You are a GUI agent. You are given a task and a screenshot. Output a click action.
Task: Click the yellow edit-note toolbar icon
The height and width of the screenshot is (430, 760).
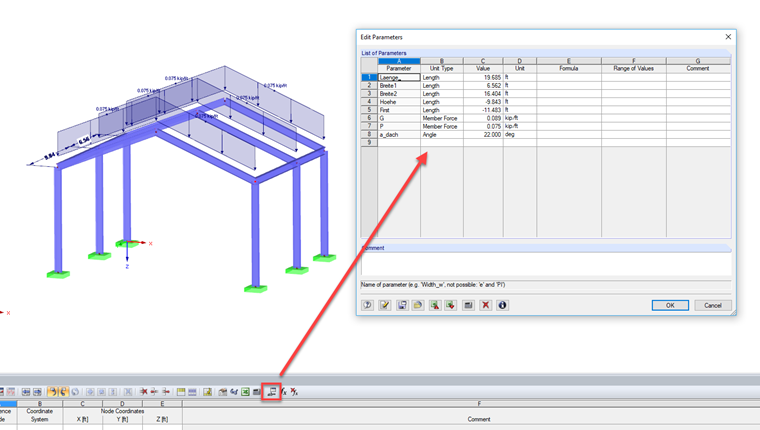tap(207, 392)
